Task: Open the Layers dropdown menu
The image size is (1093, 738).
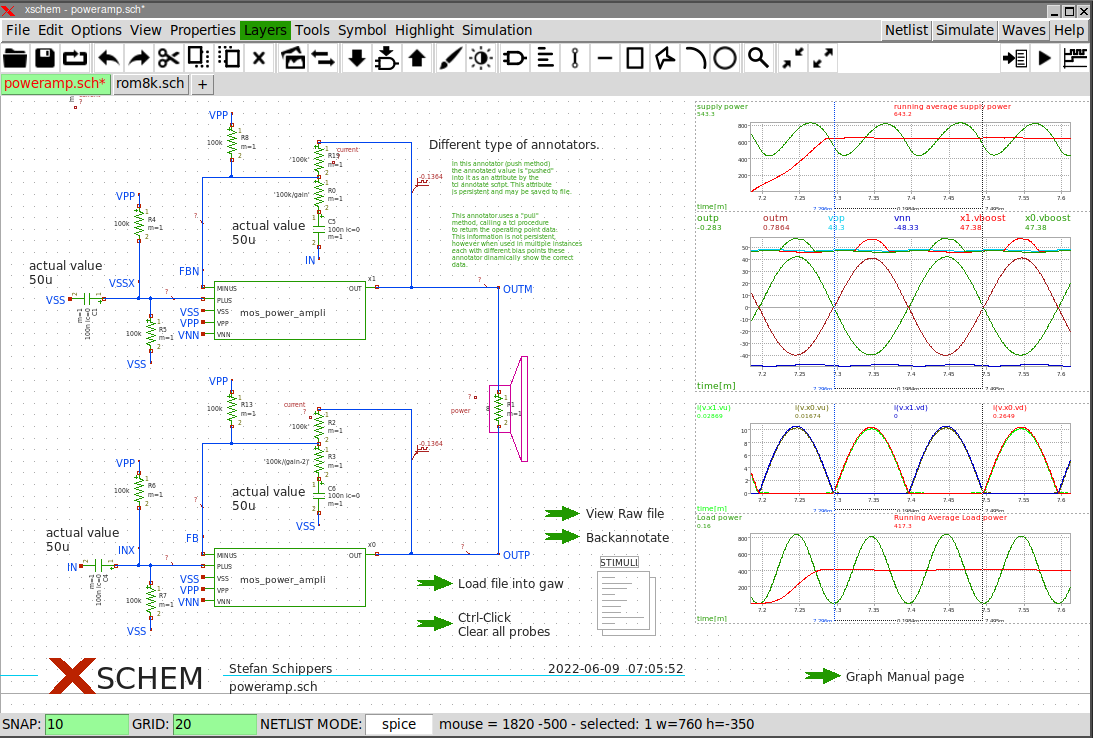Action: pyautogui.click(x=265, y=30)
